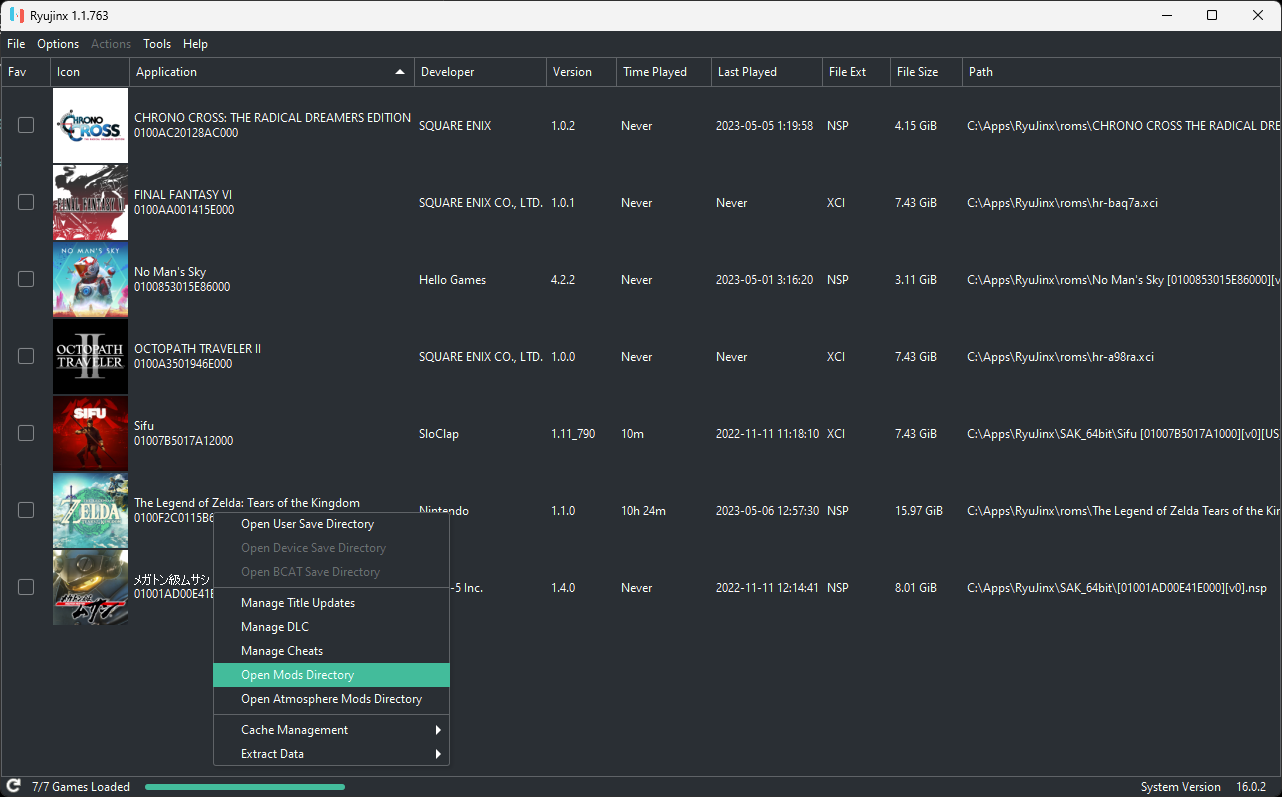Sort by the Icon column header
The width and height of the screenshot is (1282, 797).
coord(90,72)
